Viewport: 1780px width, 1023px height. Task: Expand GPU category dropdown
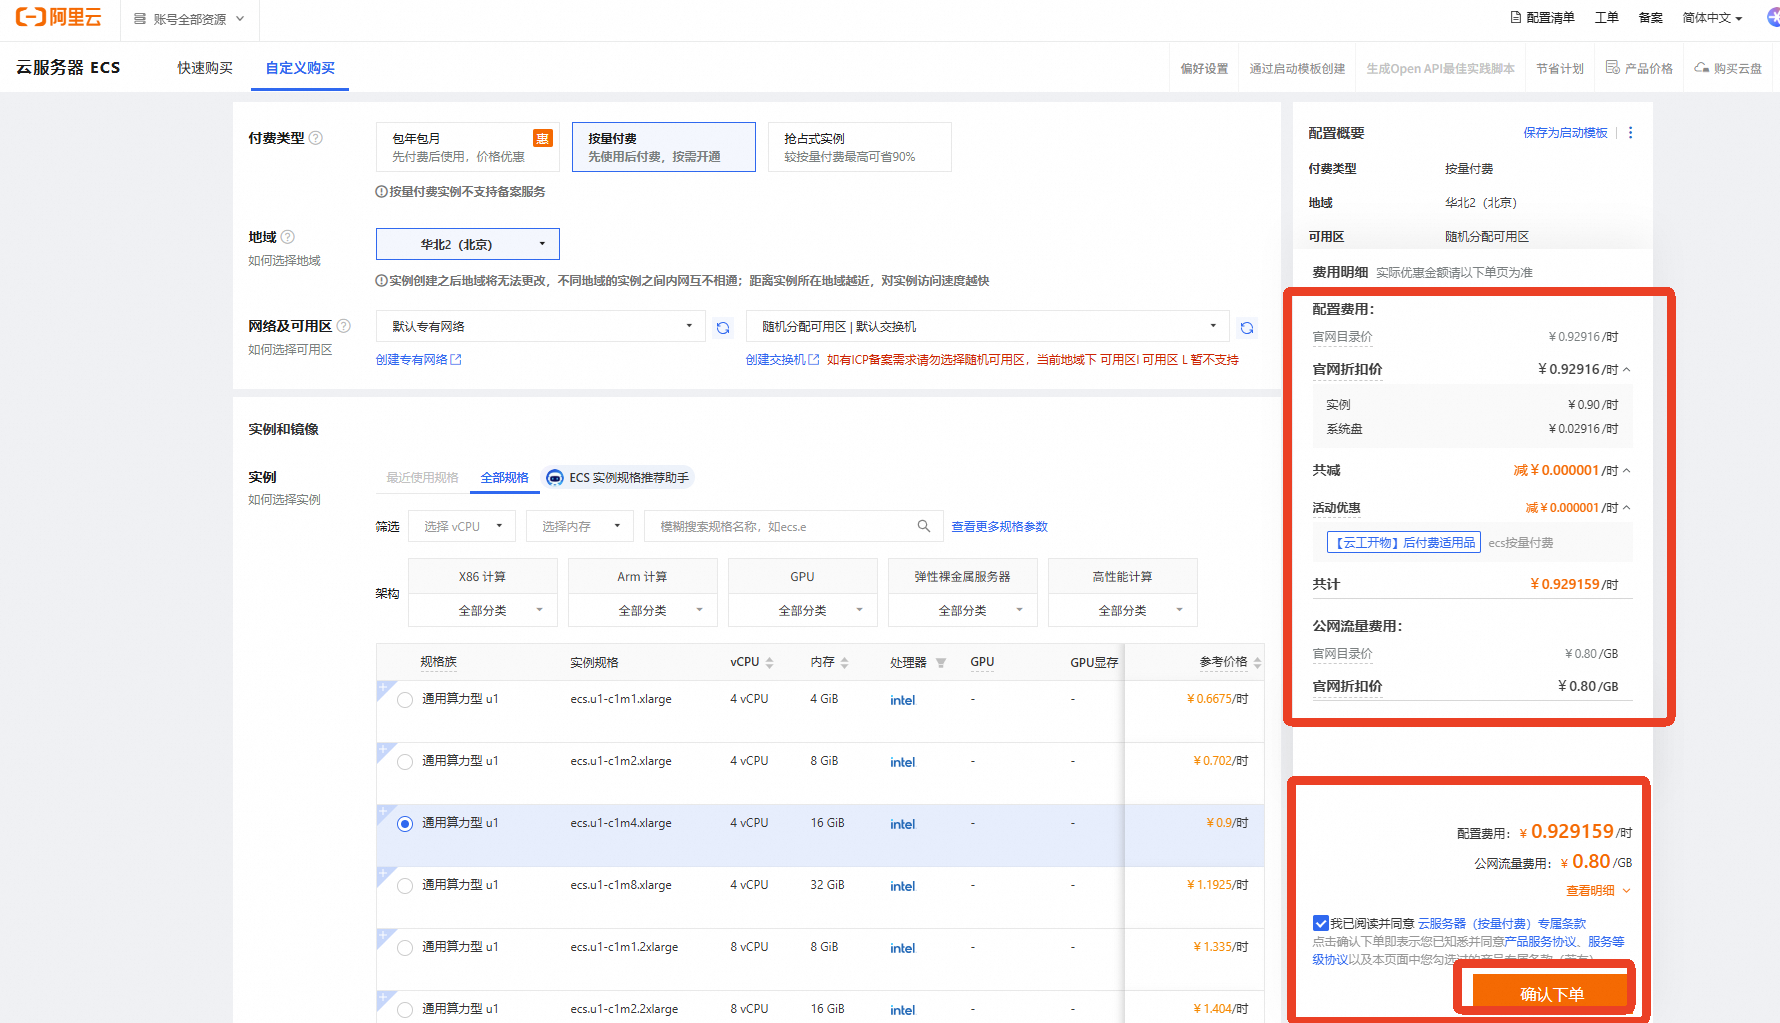(x=803, y=610)
